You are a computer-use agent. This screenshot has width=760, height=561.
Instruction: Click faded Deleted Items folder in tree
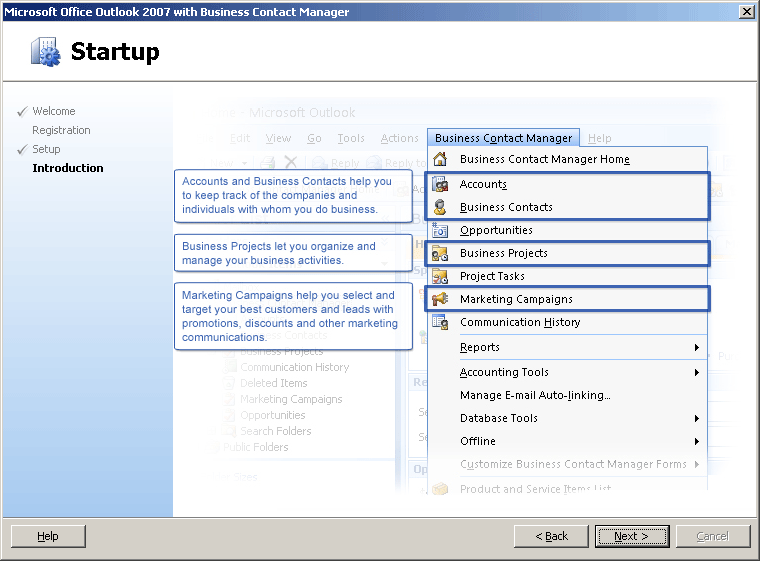coord(274,383)
